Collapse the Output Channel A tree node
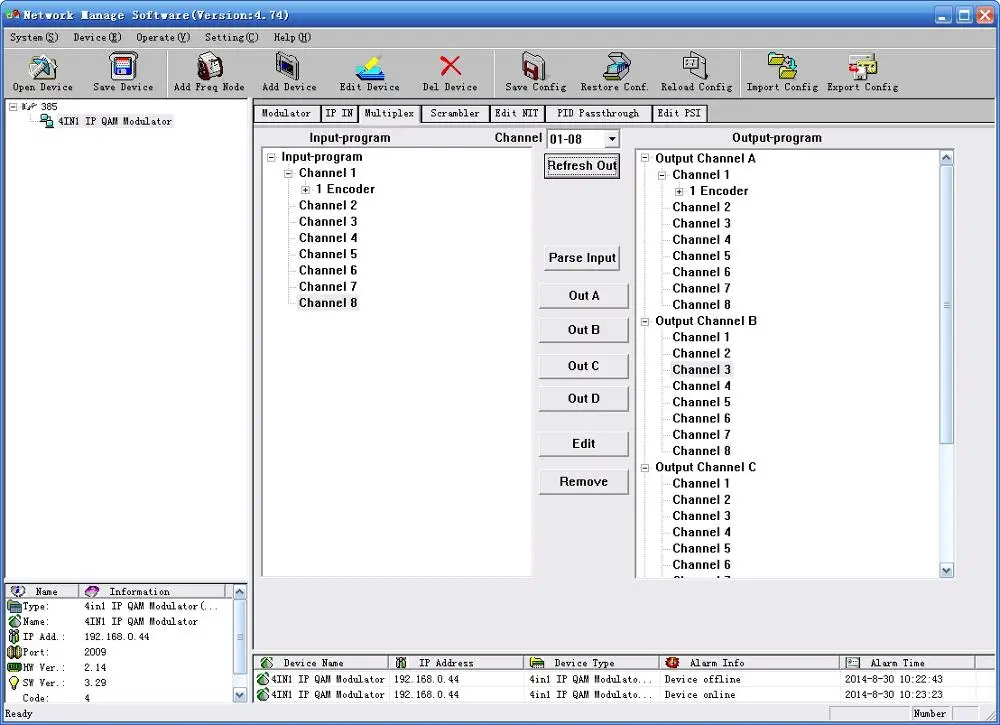 (x=645, y=159)
